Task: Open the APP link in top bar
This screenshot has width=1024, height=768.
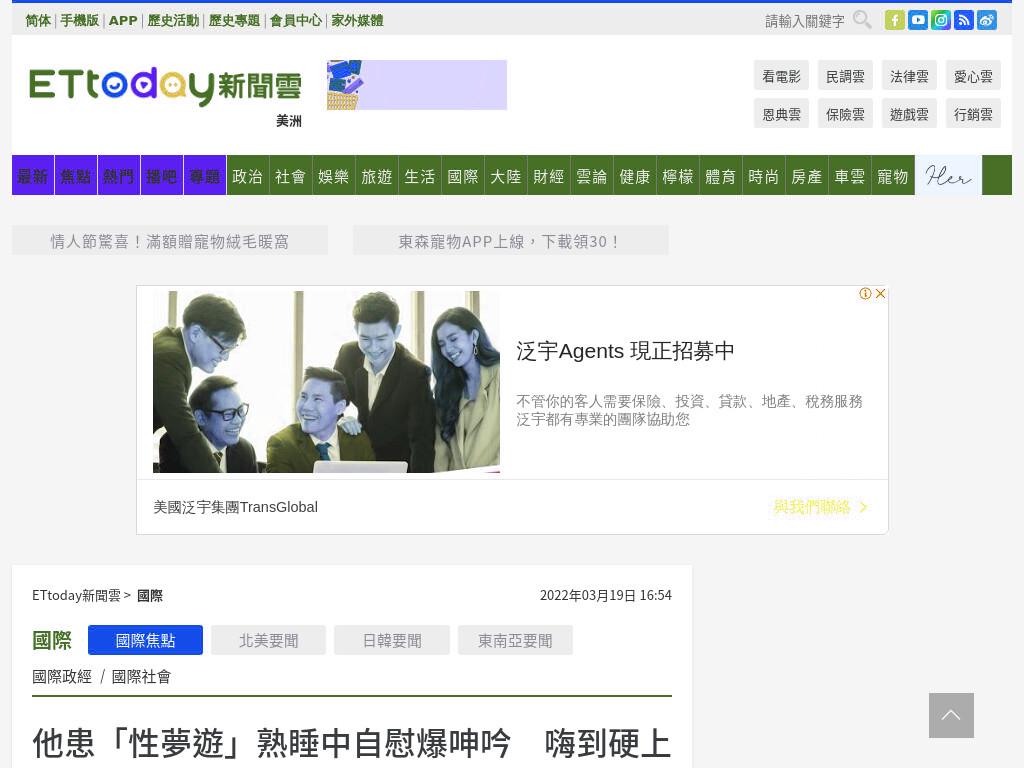Action: [x=123, y=20]
